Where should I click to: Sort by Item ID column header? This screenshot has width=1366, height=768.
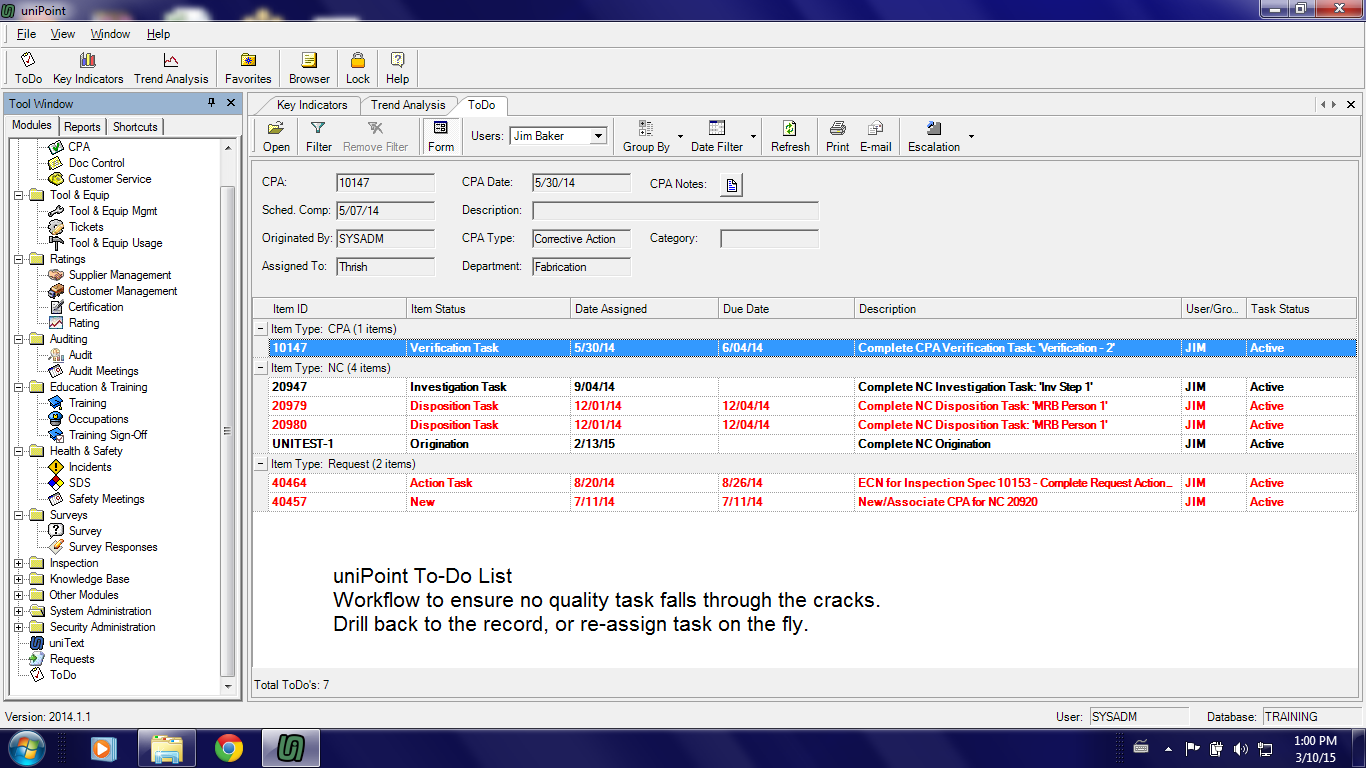coord(329,309)
